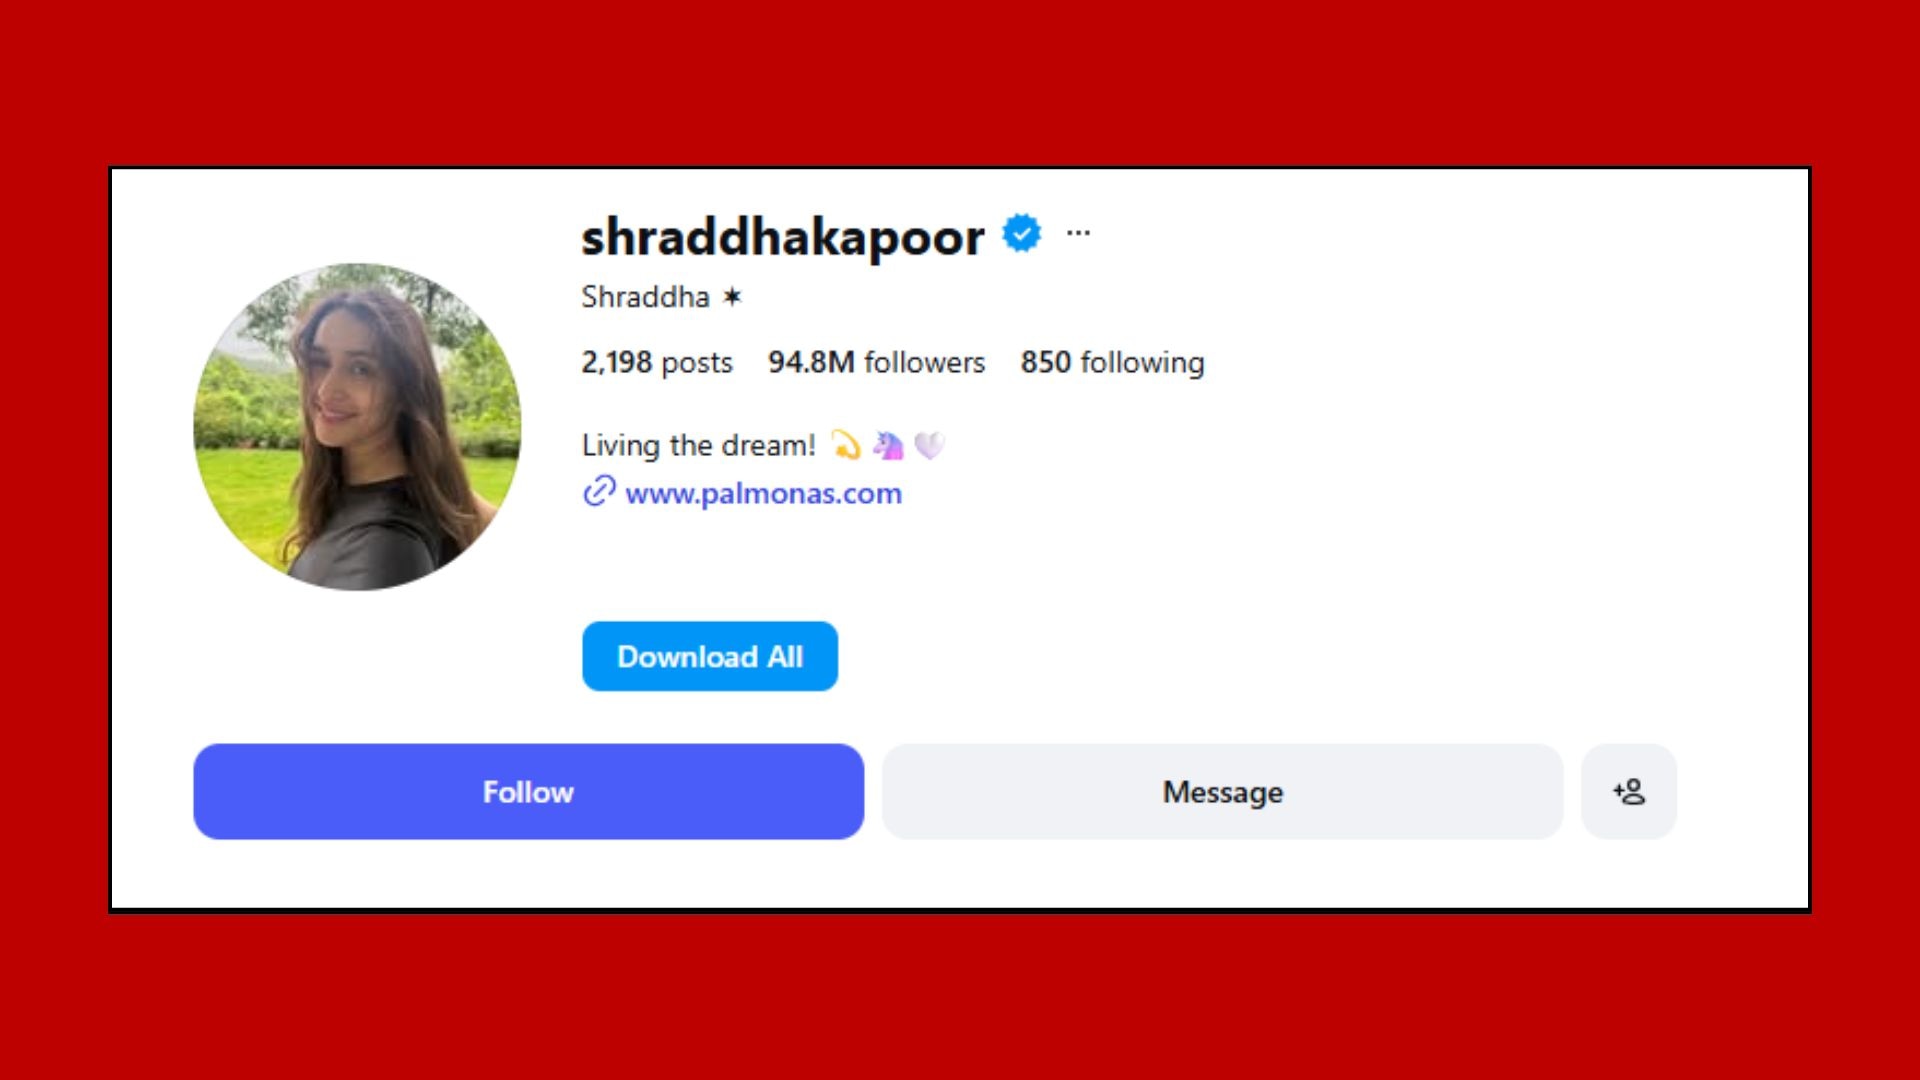Viewport: 1920px width, 1080px height.
Task: Click the shraddhakapoor username heading
Action: point(783,237)
